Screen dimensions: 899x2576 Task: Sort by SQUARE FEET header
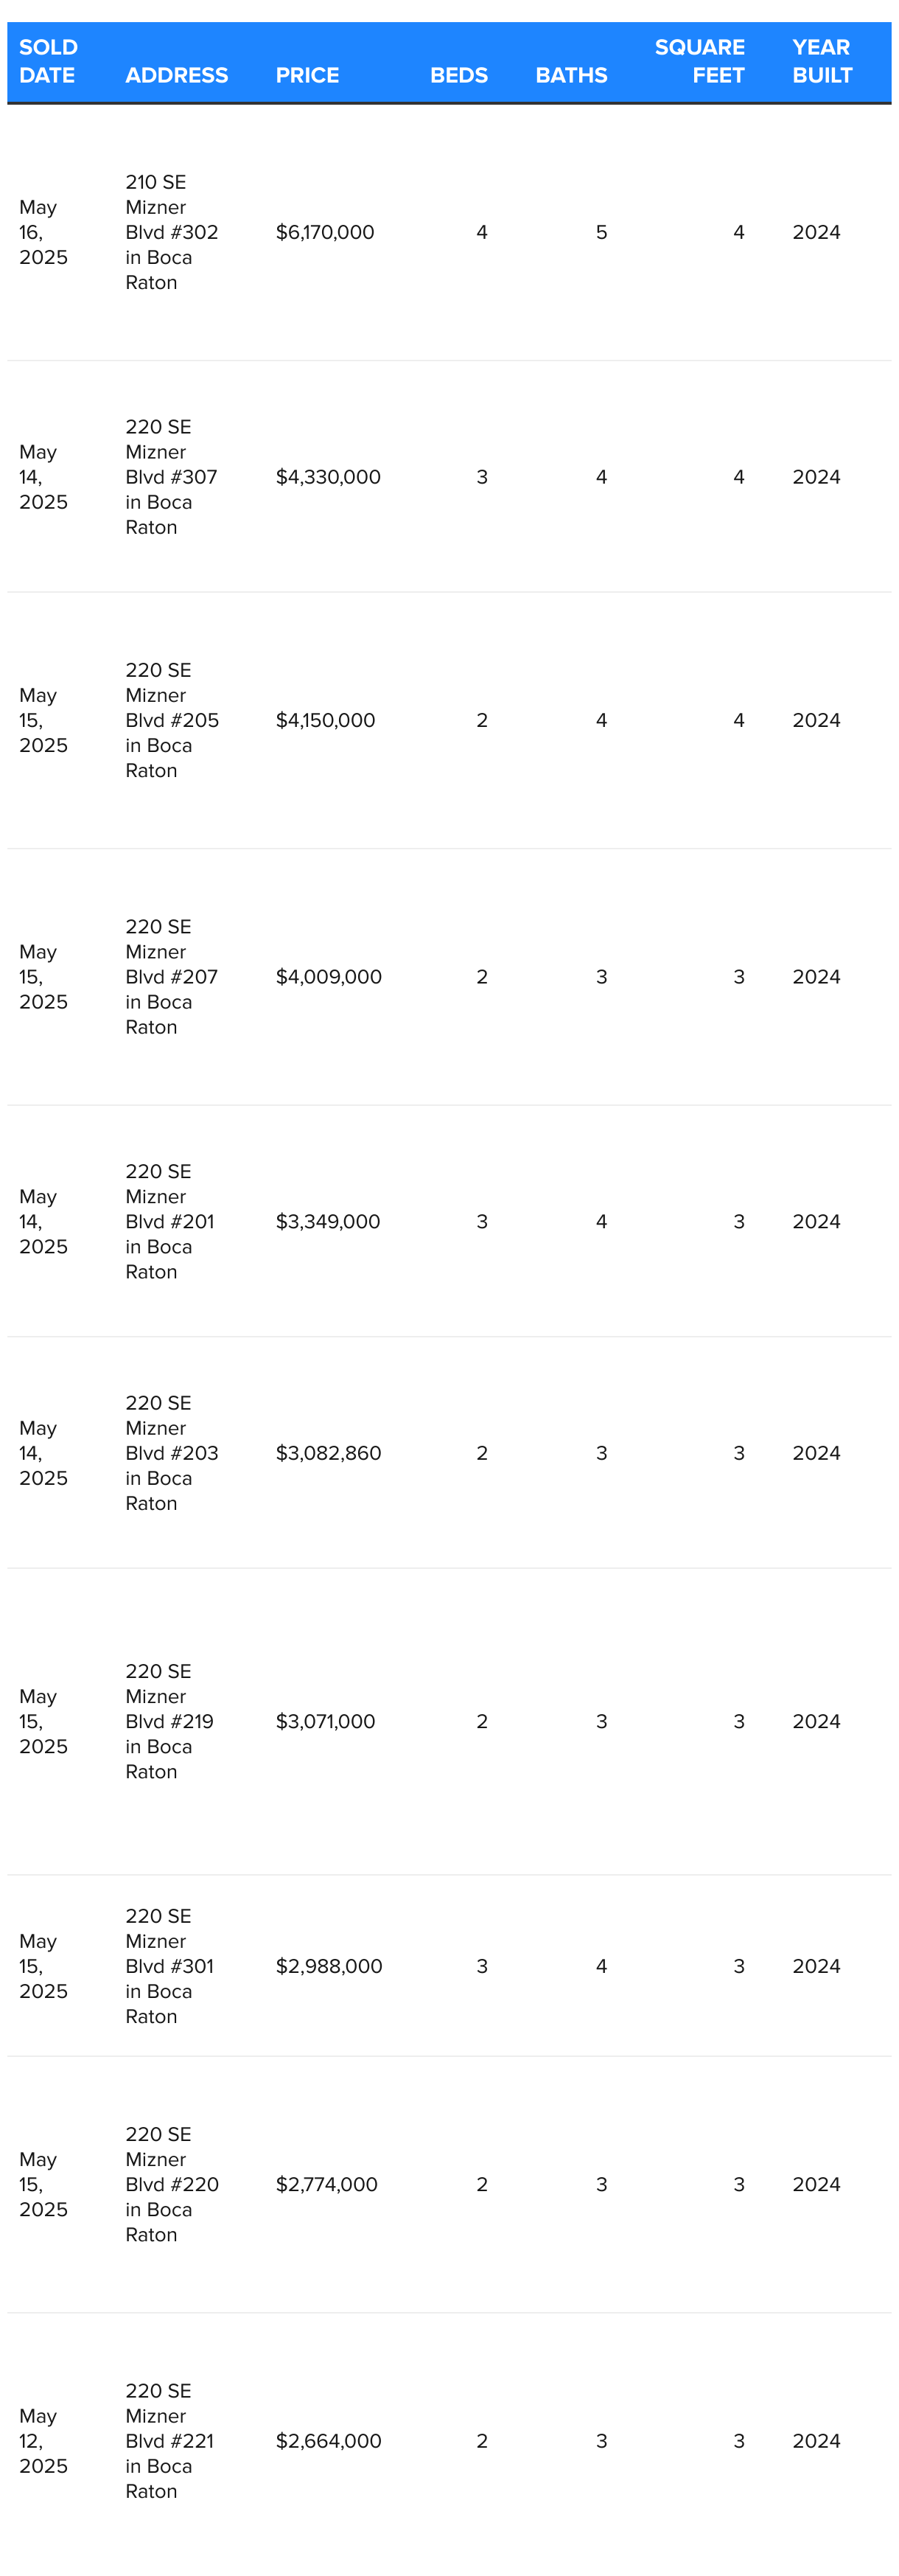point(699,61)
